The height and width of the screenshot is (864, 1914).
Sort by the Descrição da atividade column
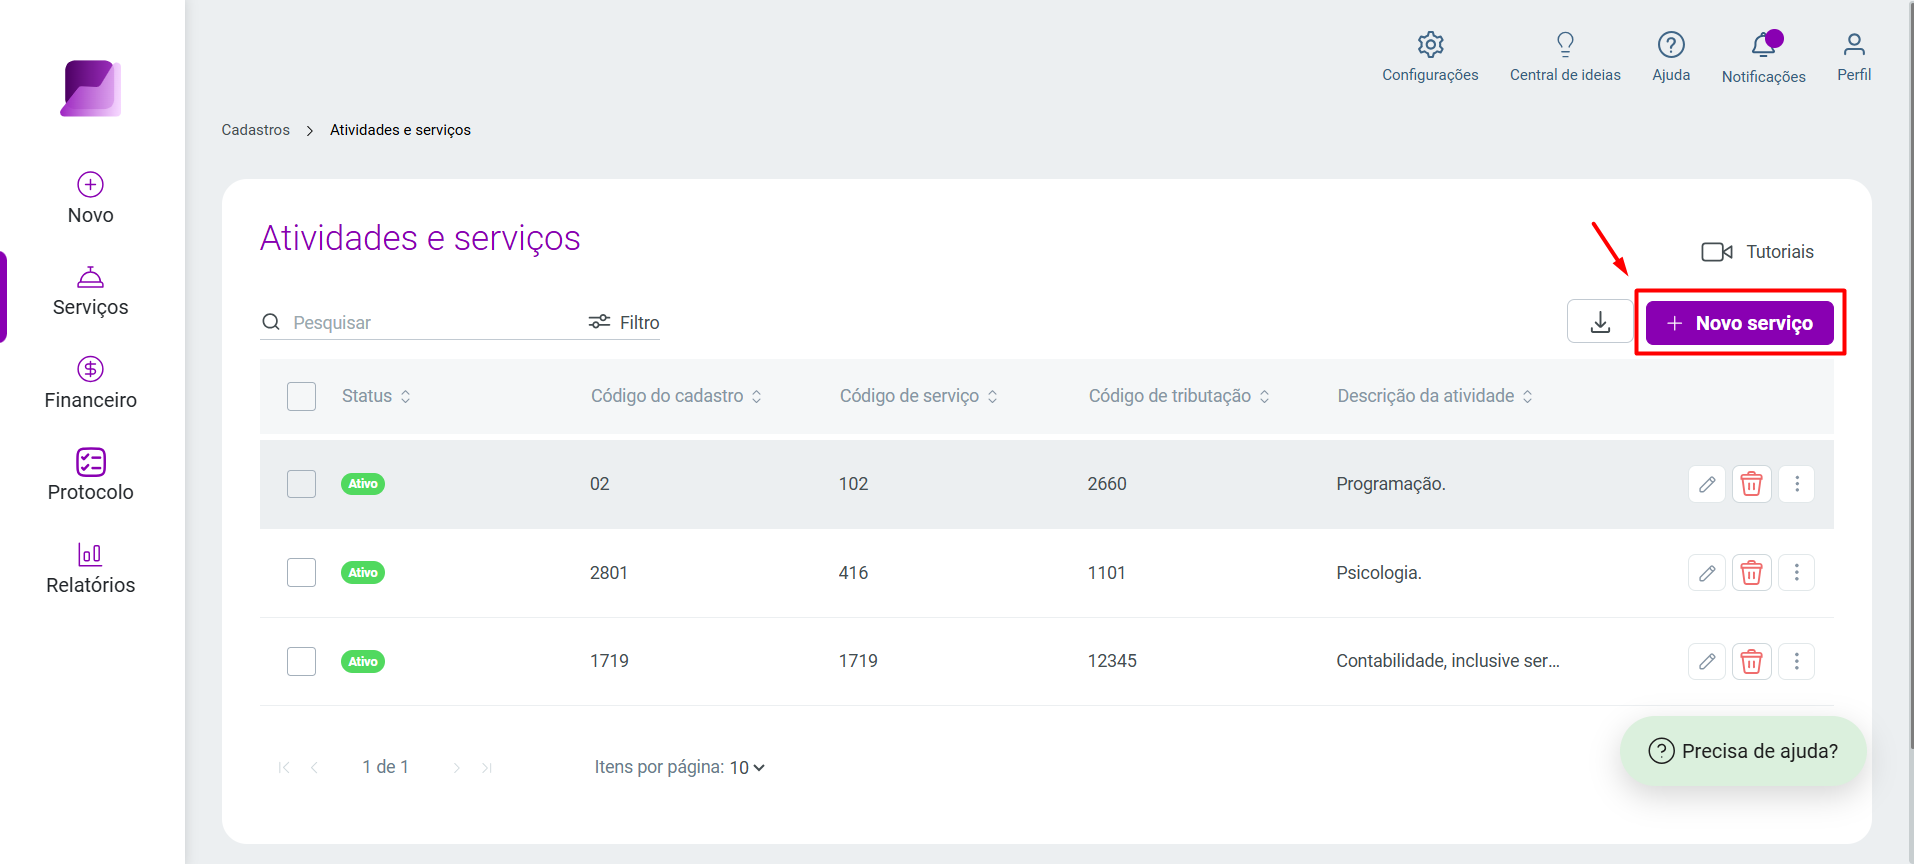pyautogui.click(x=1435, y=396)
